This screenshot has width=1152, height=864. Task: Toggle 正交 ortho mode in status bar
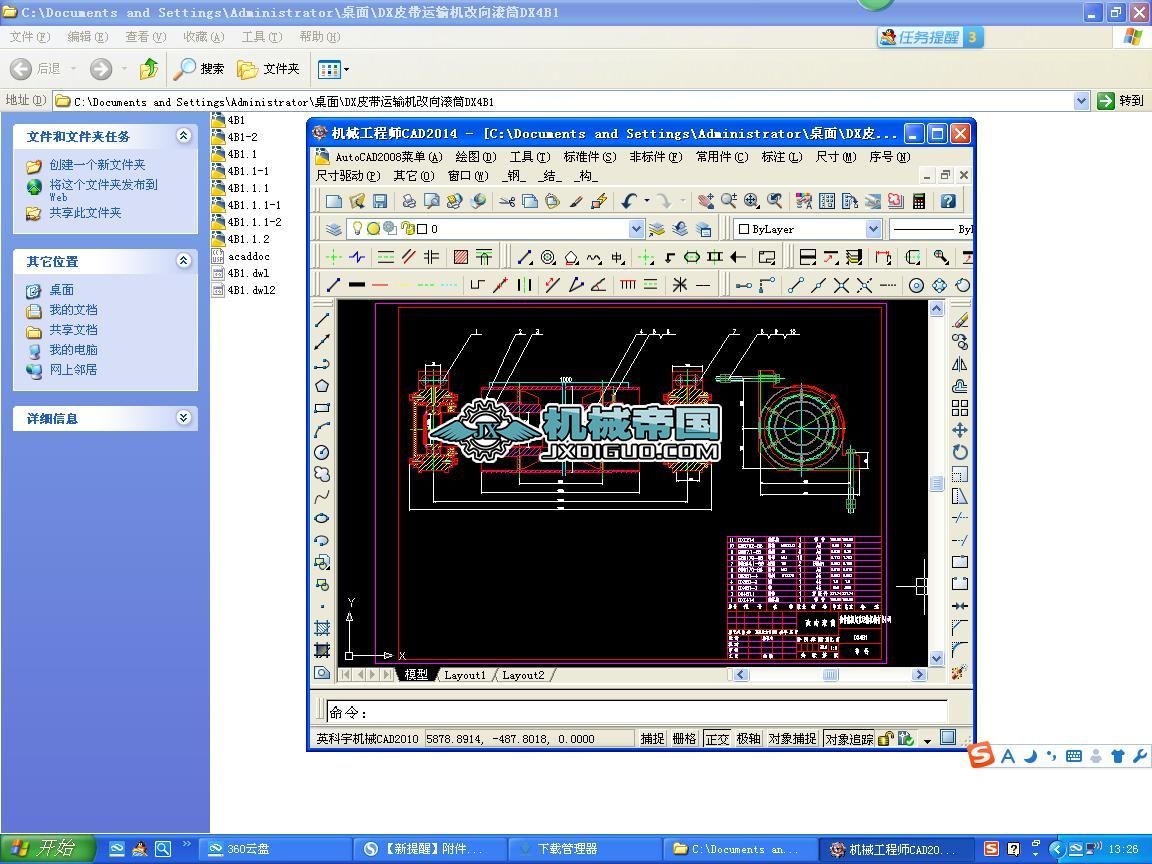(717, 739)
